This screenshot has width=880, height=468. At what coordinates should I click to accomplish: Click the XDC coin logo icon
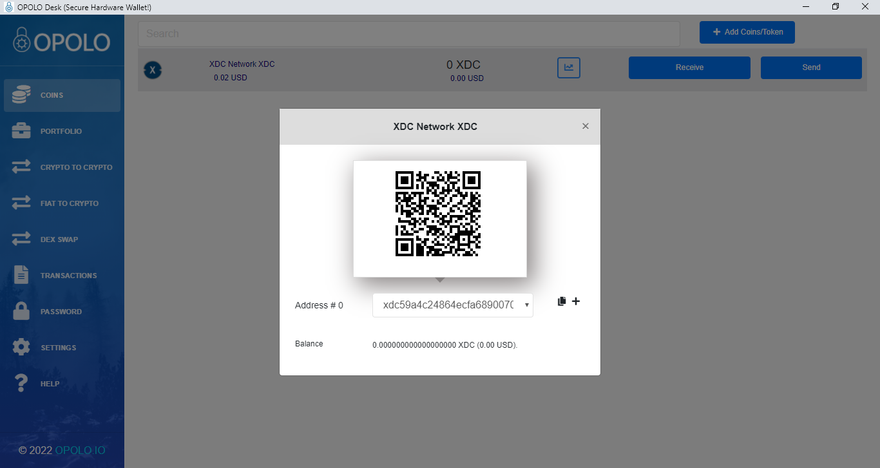[152, 69]
